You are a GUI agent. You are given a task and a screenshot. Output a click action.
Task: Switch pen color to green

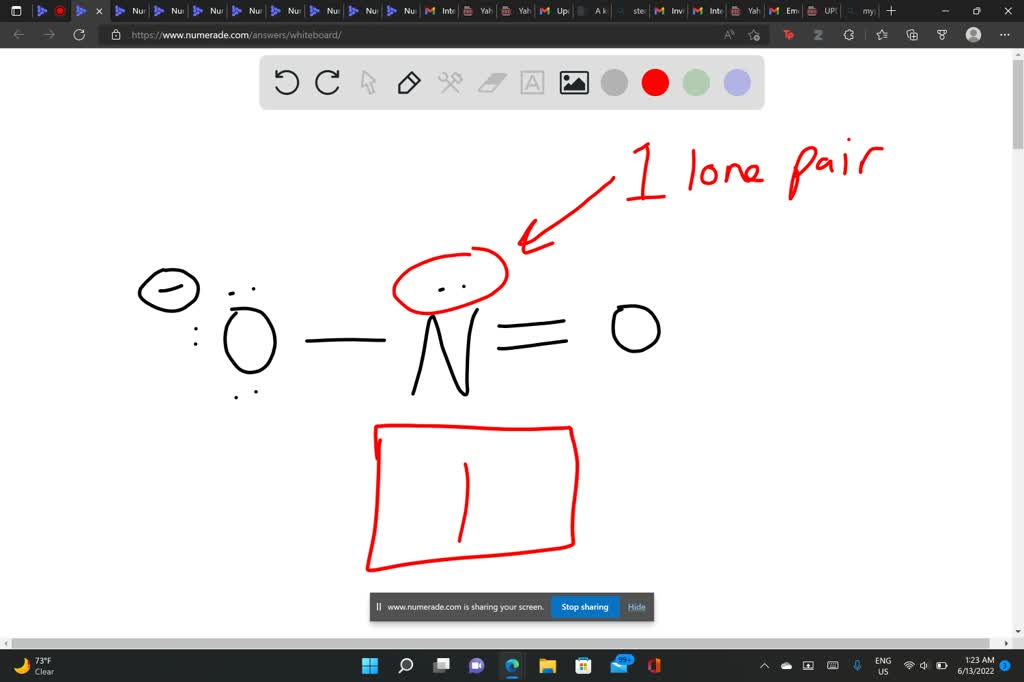point(695,83)
